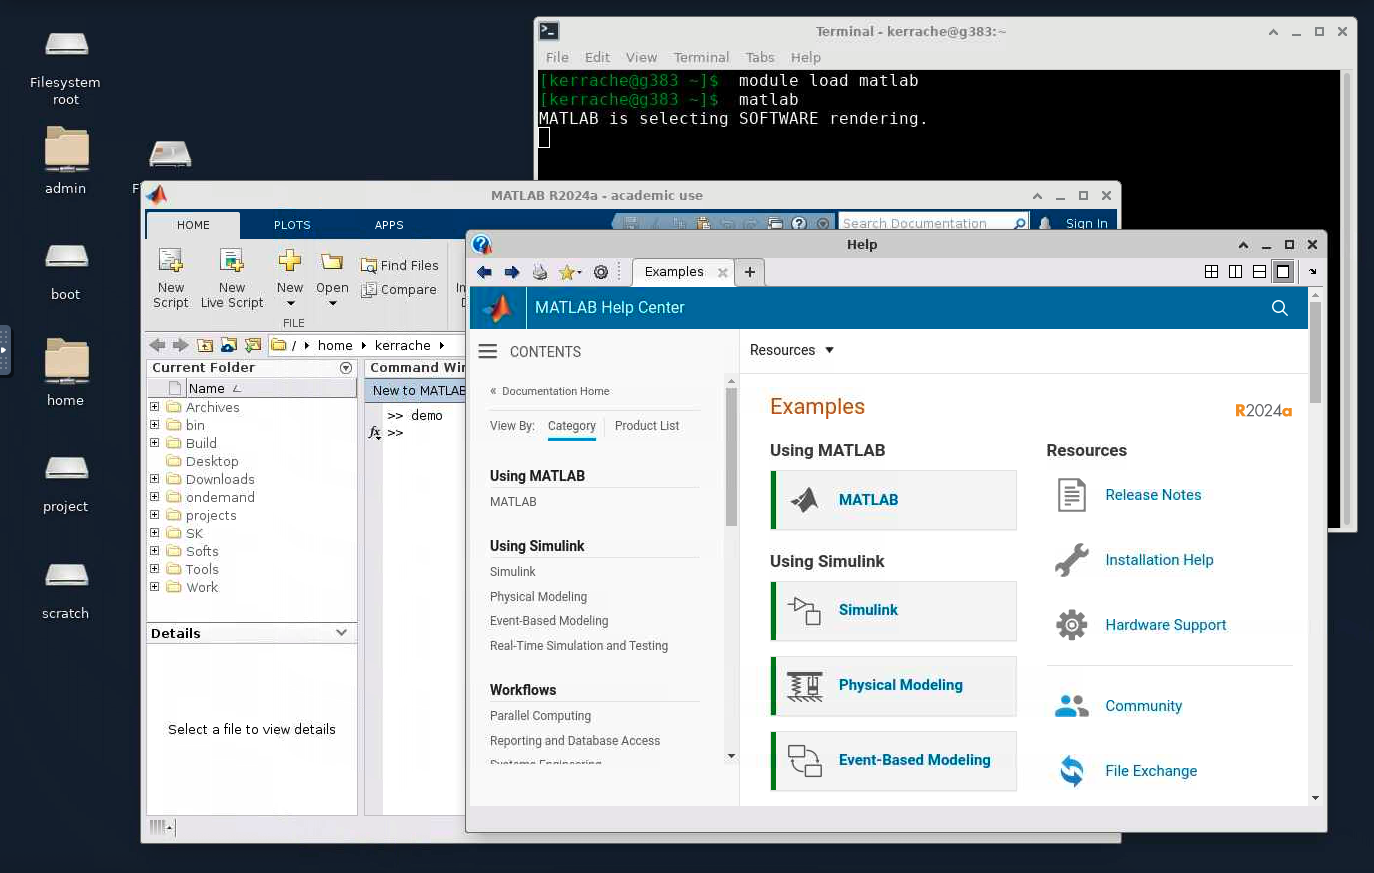1374x873 pixels.
Task: Click the Find Files button
Action: [x=399, y=265]
